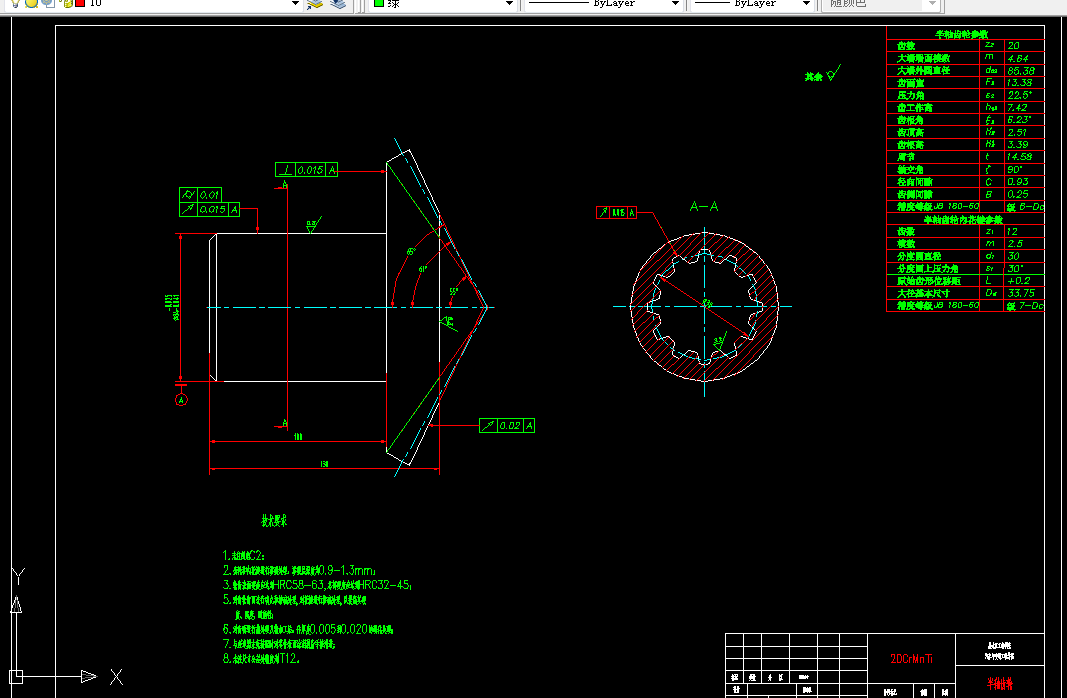Select note 6 with 0.005 to 0.020

[308, 629]
